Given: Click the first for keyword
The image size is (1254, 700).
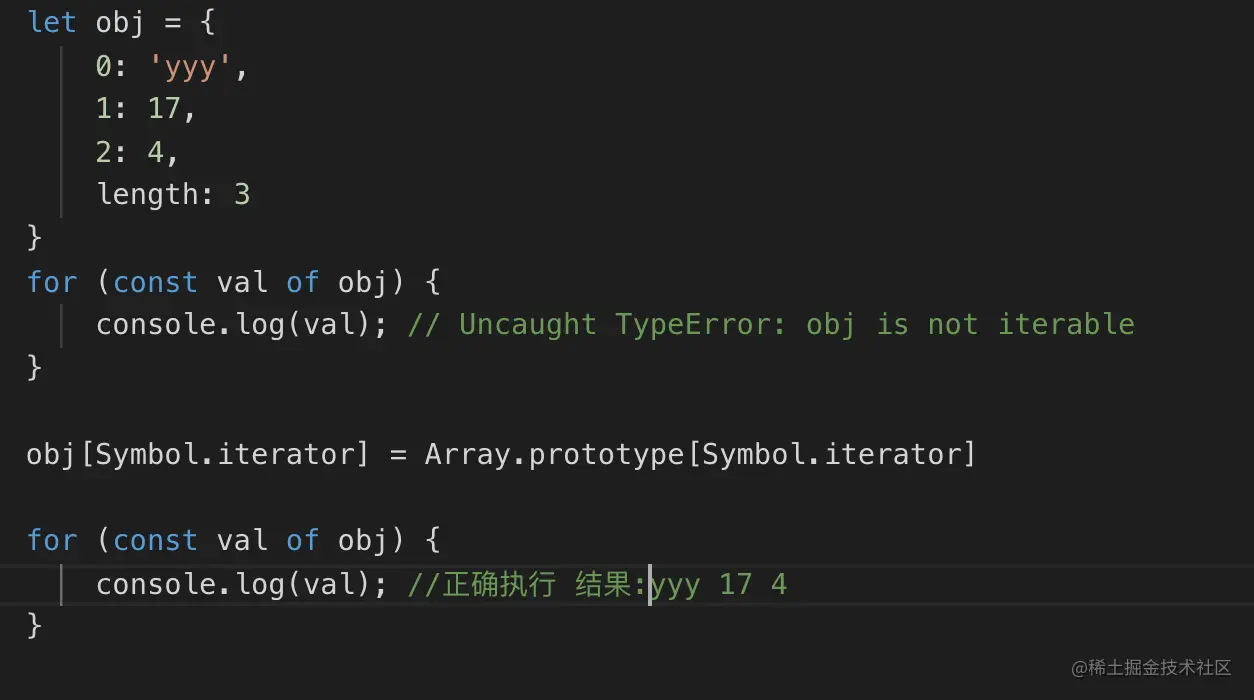Looking at the screenshot, I should click(x=52, y=282).
